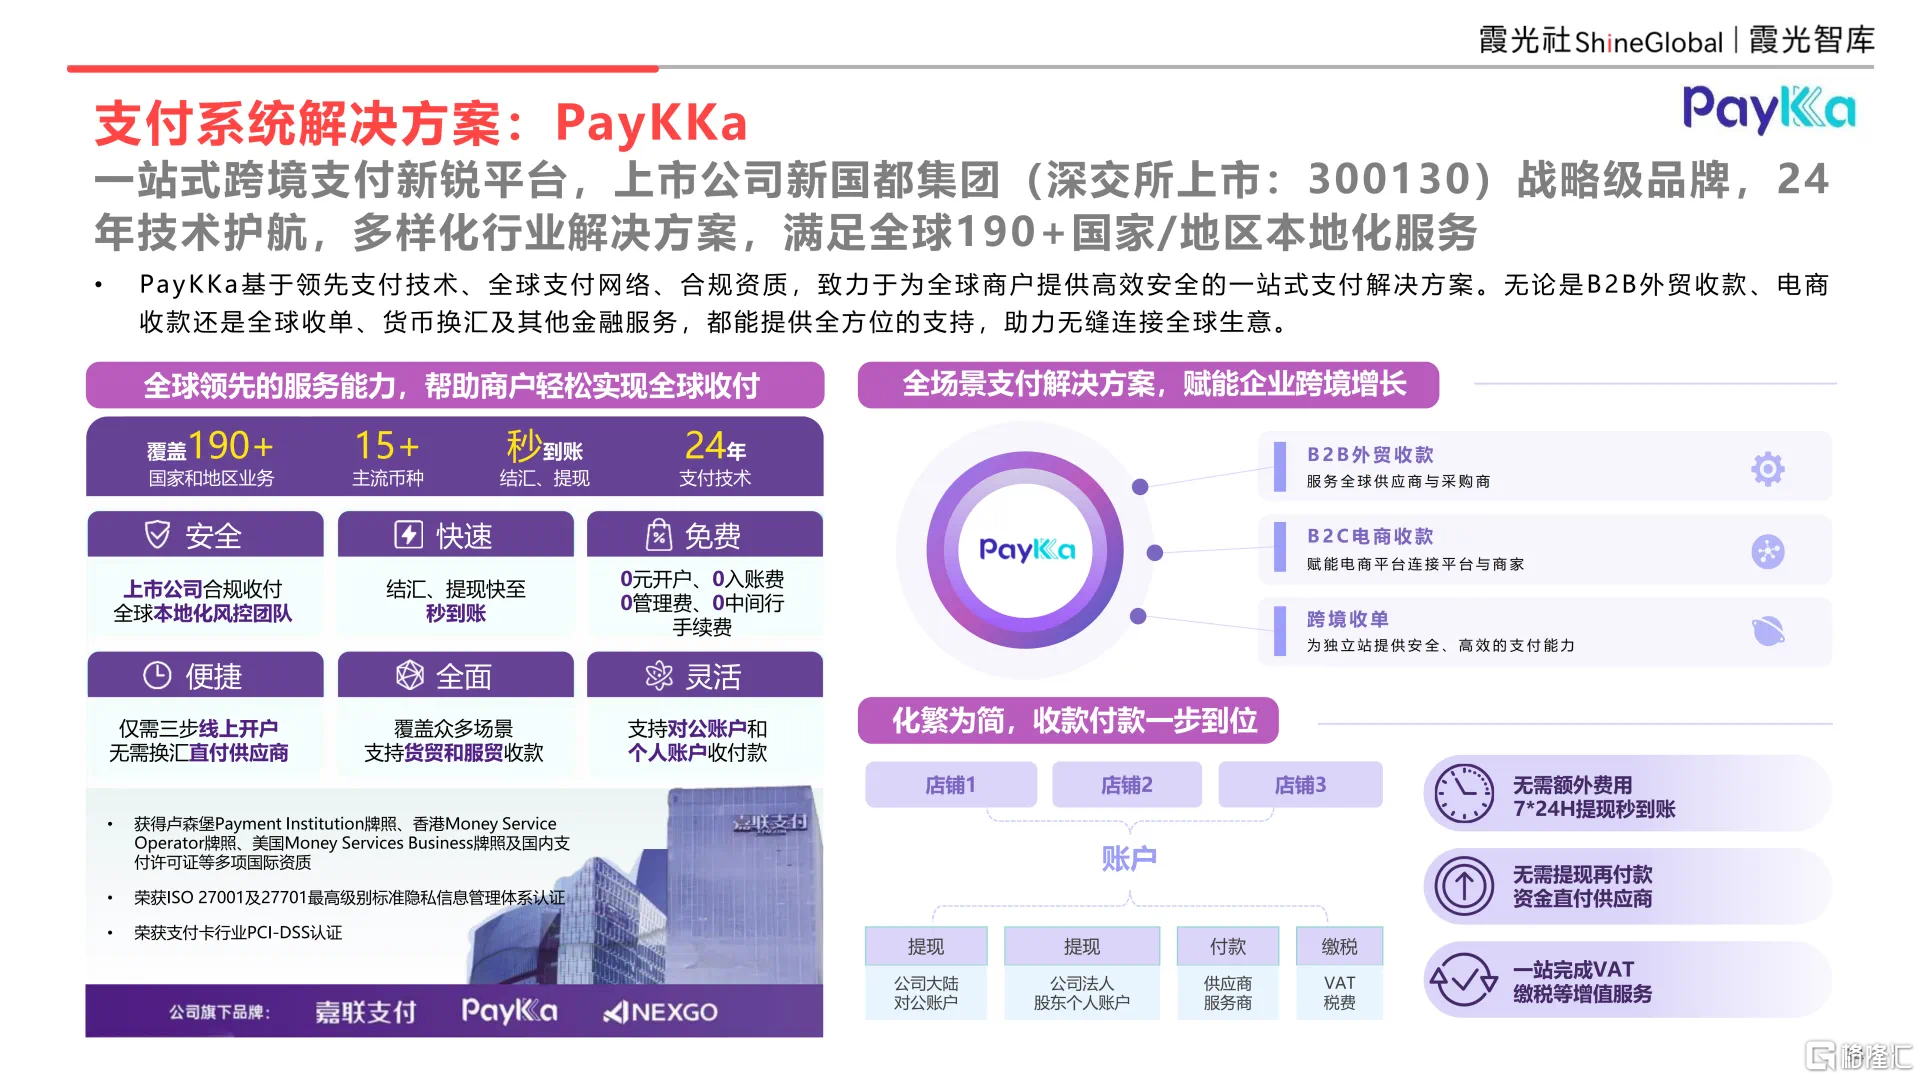Click the gear icon in B2B外贸收款 row
This screenshot has width=1920, height=1080.
(x=1767, y=468)
